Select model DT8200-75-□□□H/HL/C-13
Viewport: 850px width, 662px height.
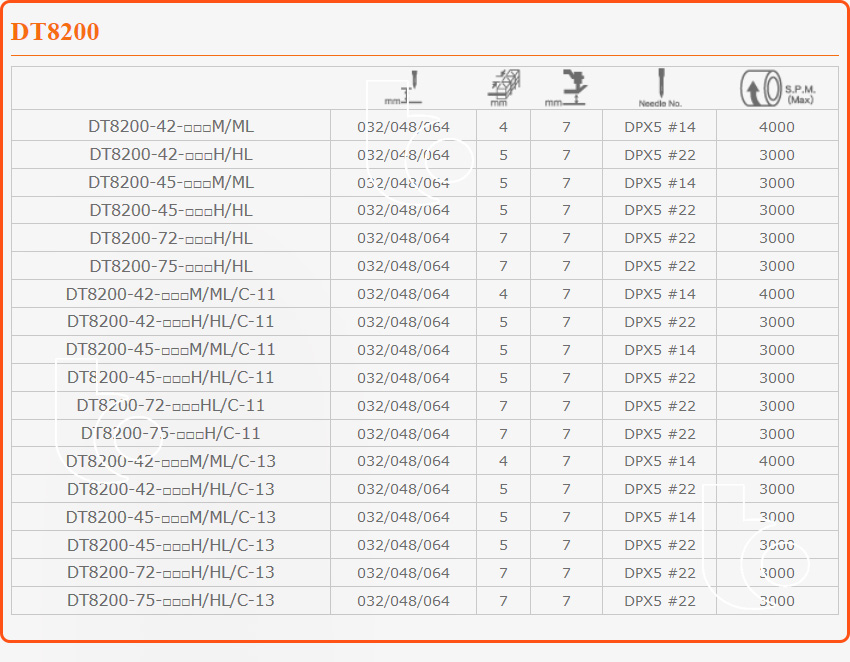[171, 600]
